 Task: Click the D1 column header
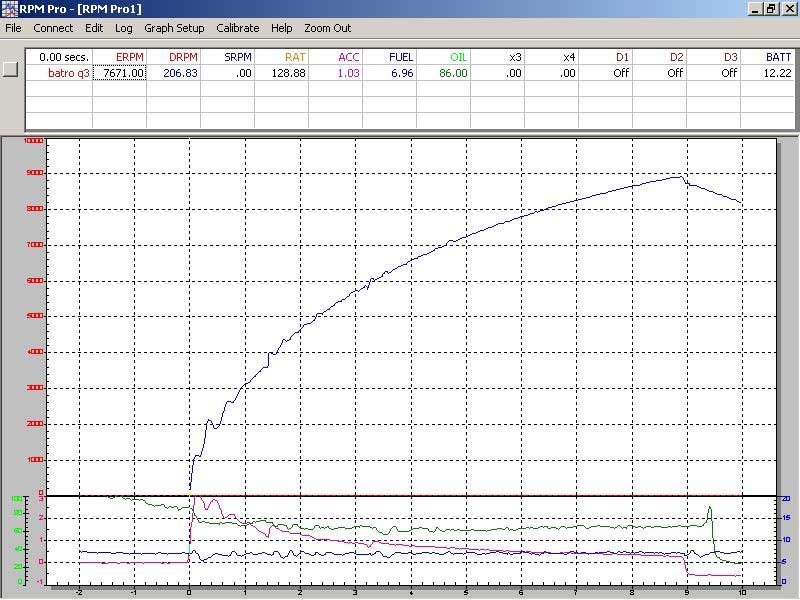click(606, 57)
